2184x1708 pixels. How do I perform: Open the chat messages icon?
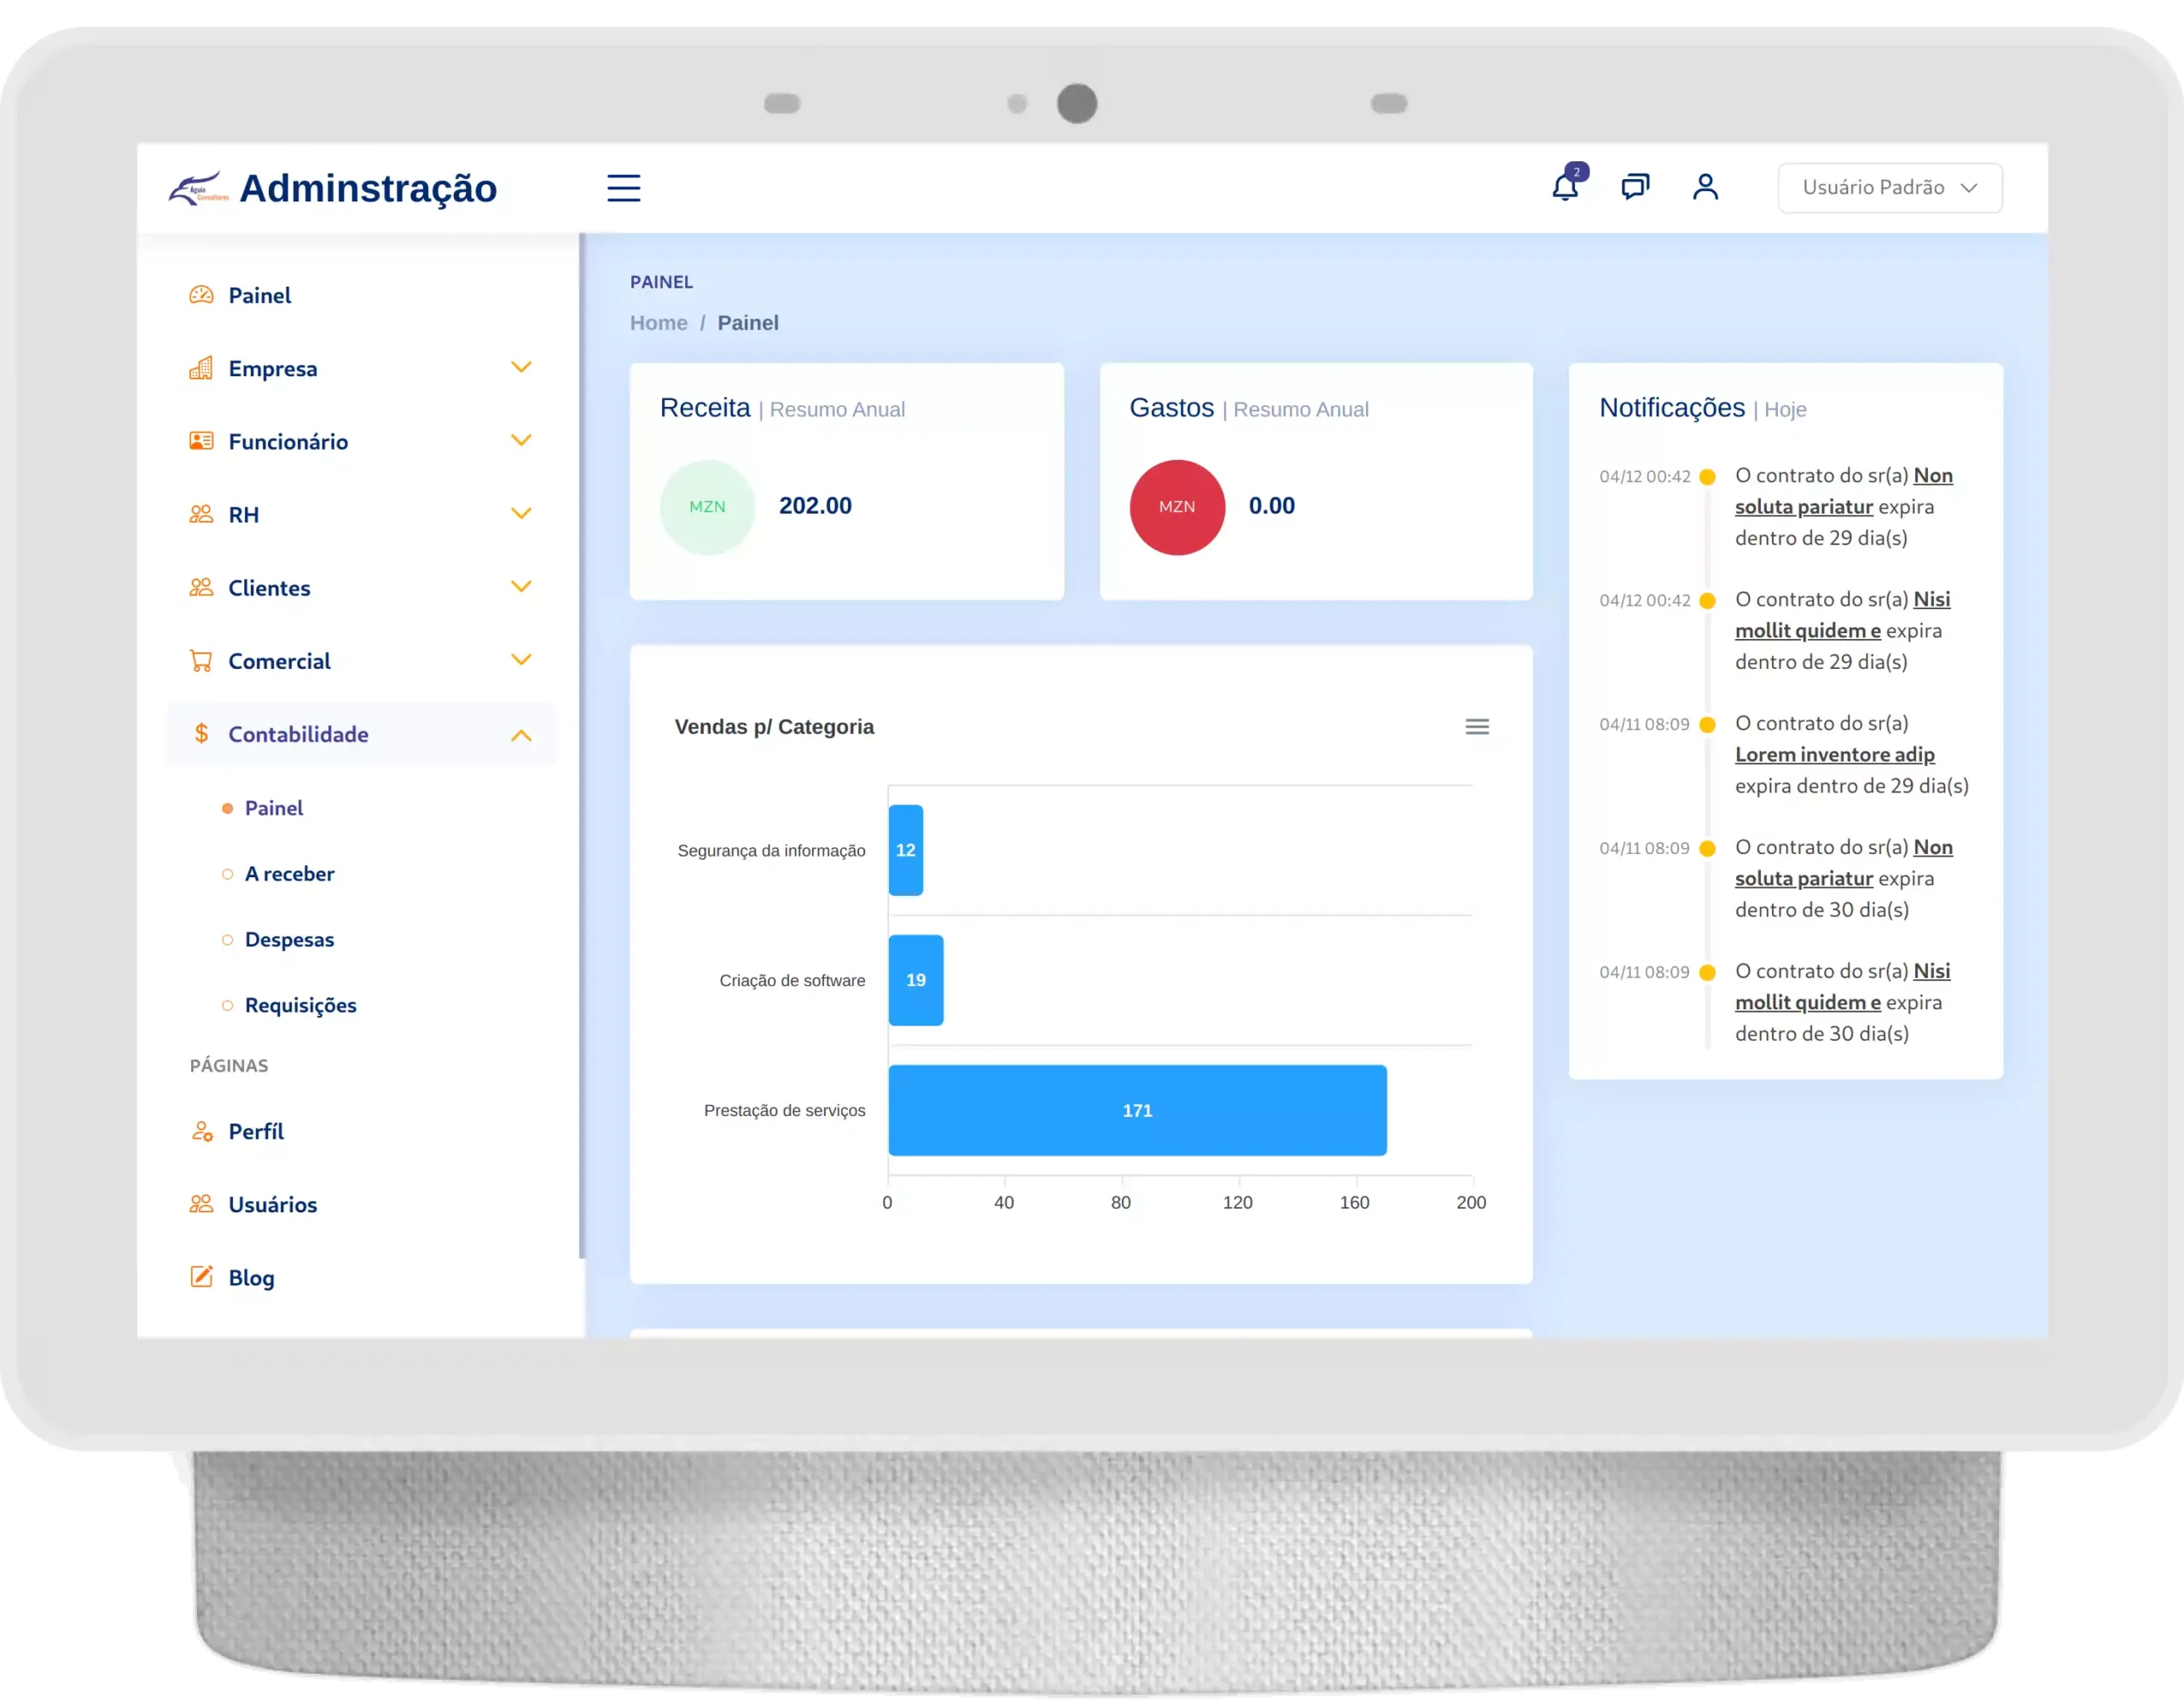coord(1635,187)
